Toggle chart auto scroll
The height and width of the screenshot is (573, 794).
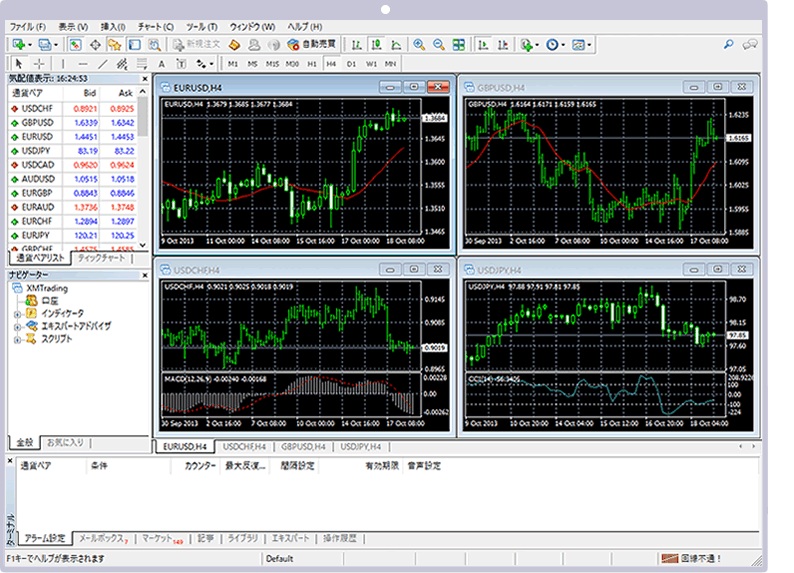click(483, 45)
